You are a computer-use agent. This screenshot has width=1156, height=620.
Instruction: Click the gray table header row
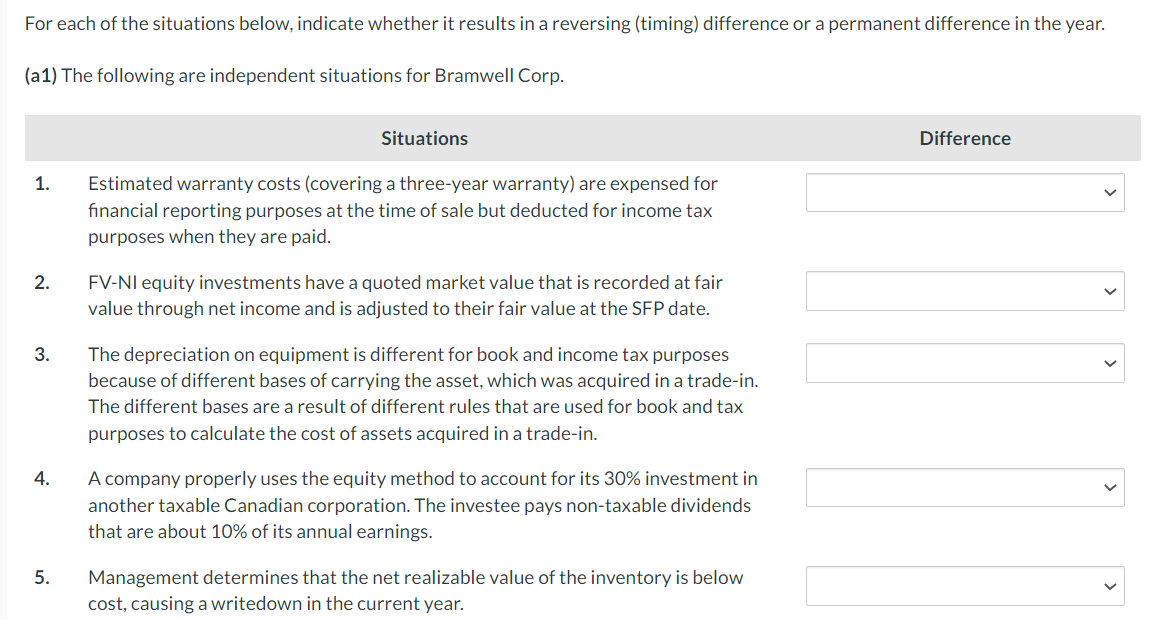click(x=580, y=138)
